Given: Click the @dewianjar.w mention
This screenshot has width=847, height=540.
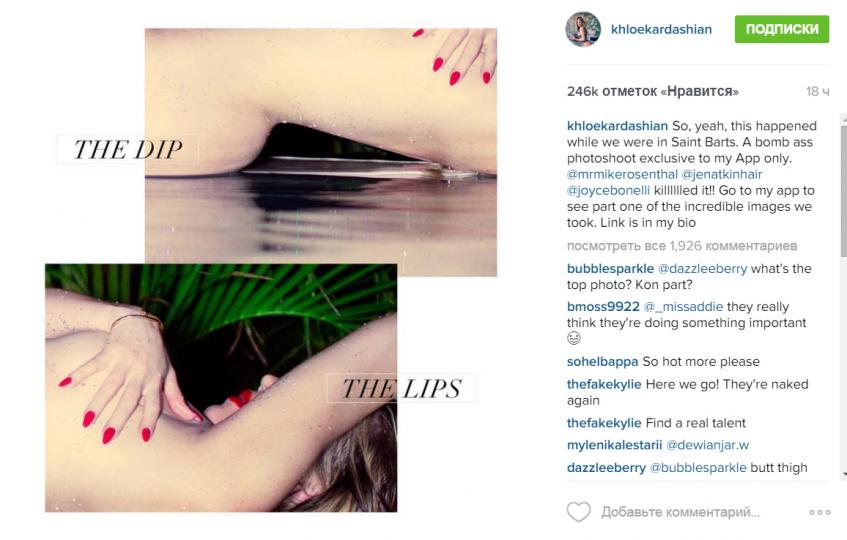Looking at the screenshot, I should point(708,445).
